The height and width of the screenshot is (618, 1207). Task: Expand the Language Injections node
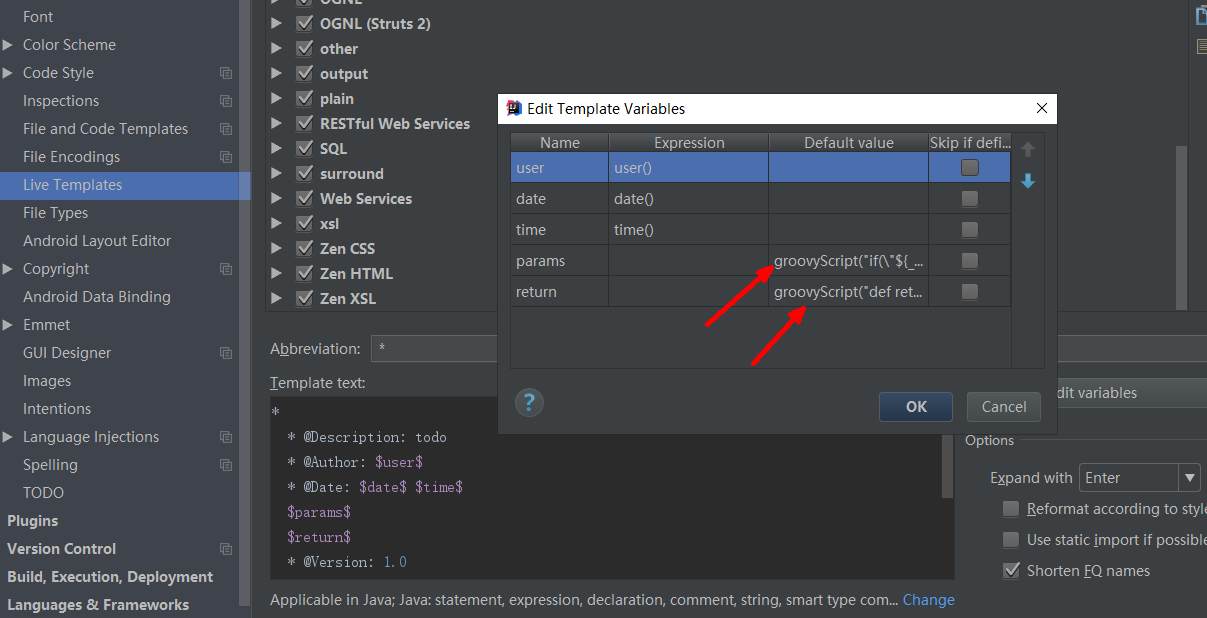pos(8,437)
